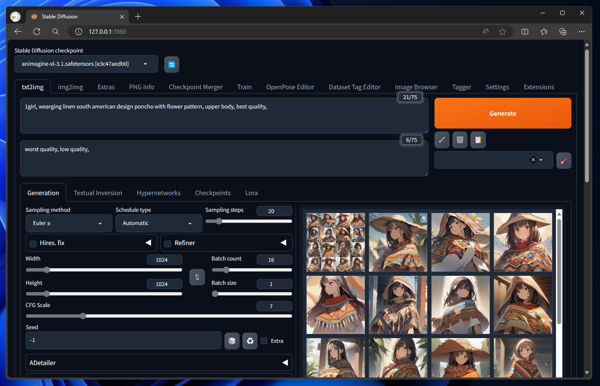Adjust the CFG Scale slider
This screenshot has width=600, height=386.
tap(159, 316)
